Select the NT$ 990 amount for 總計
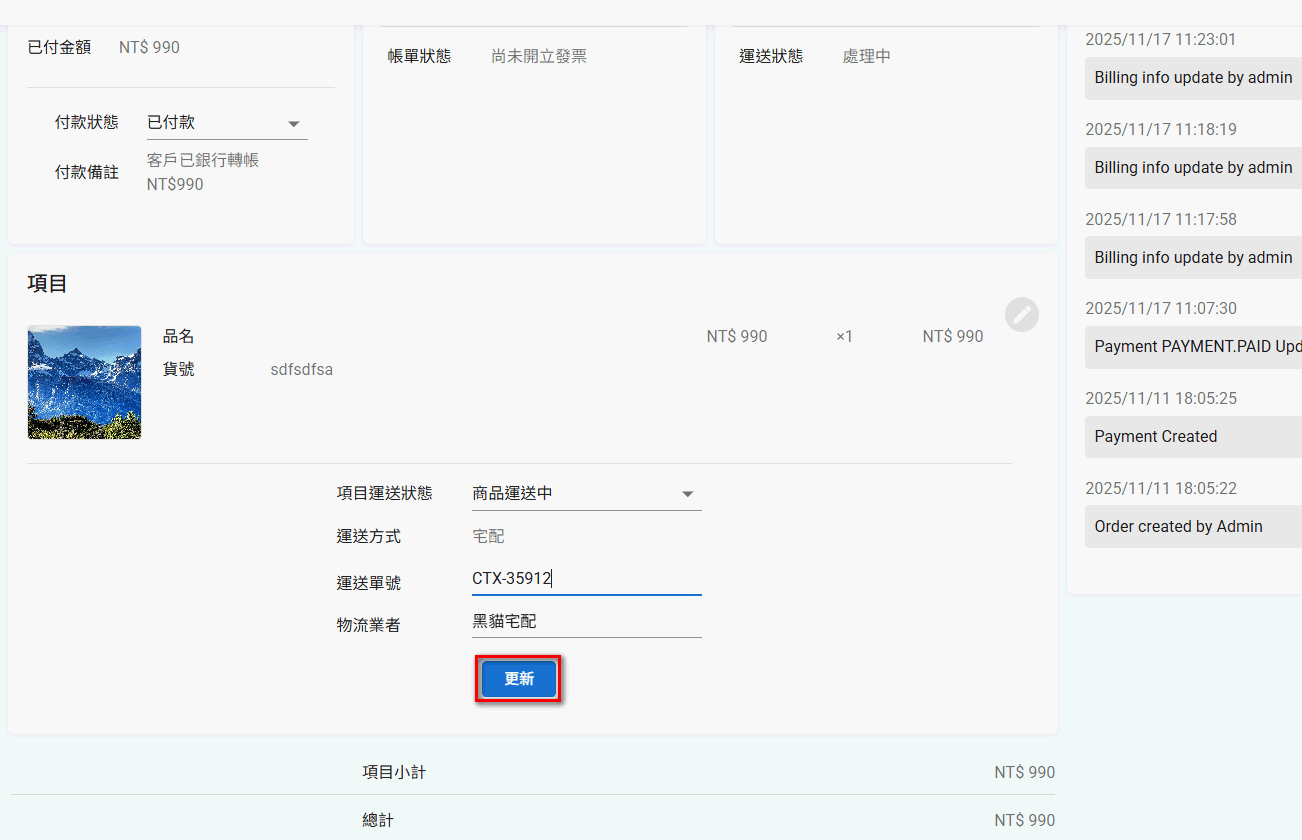Viewport: 1302px width, 840px height. point(1024,821)
